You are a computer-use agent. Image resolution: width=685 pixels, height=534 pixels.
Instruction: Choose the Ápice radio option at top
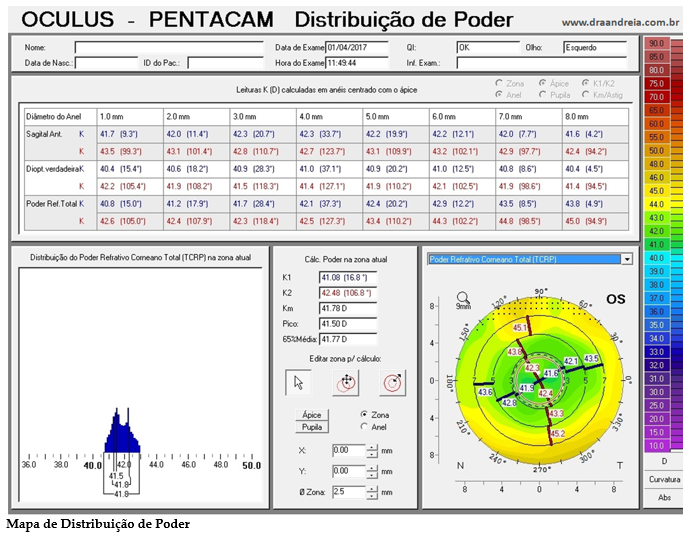coord(543,83)
